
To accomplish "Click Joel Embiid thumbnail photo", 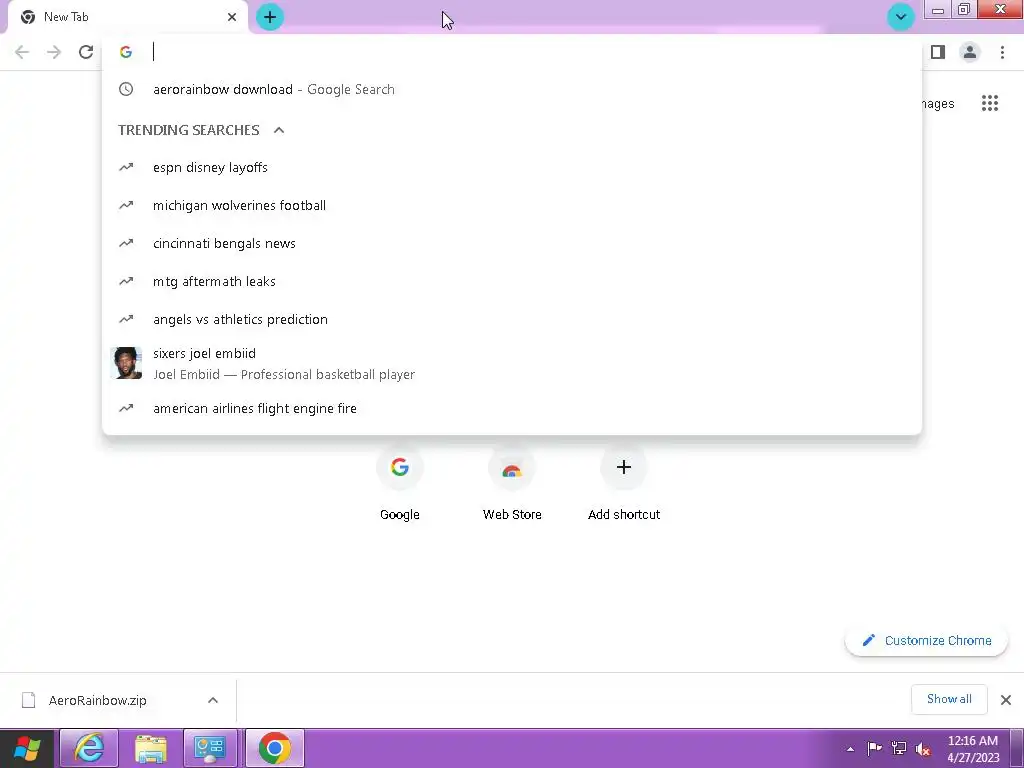I will 127,363.
